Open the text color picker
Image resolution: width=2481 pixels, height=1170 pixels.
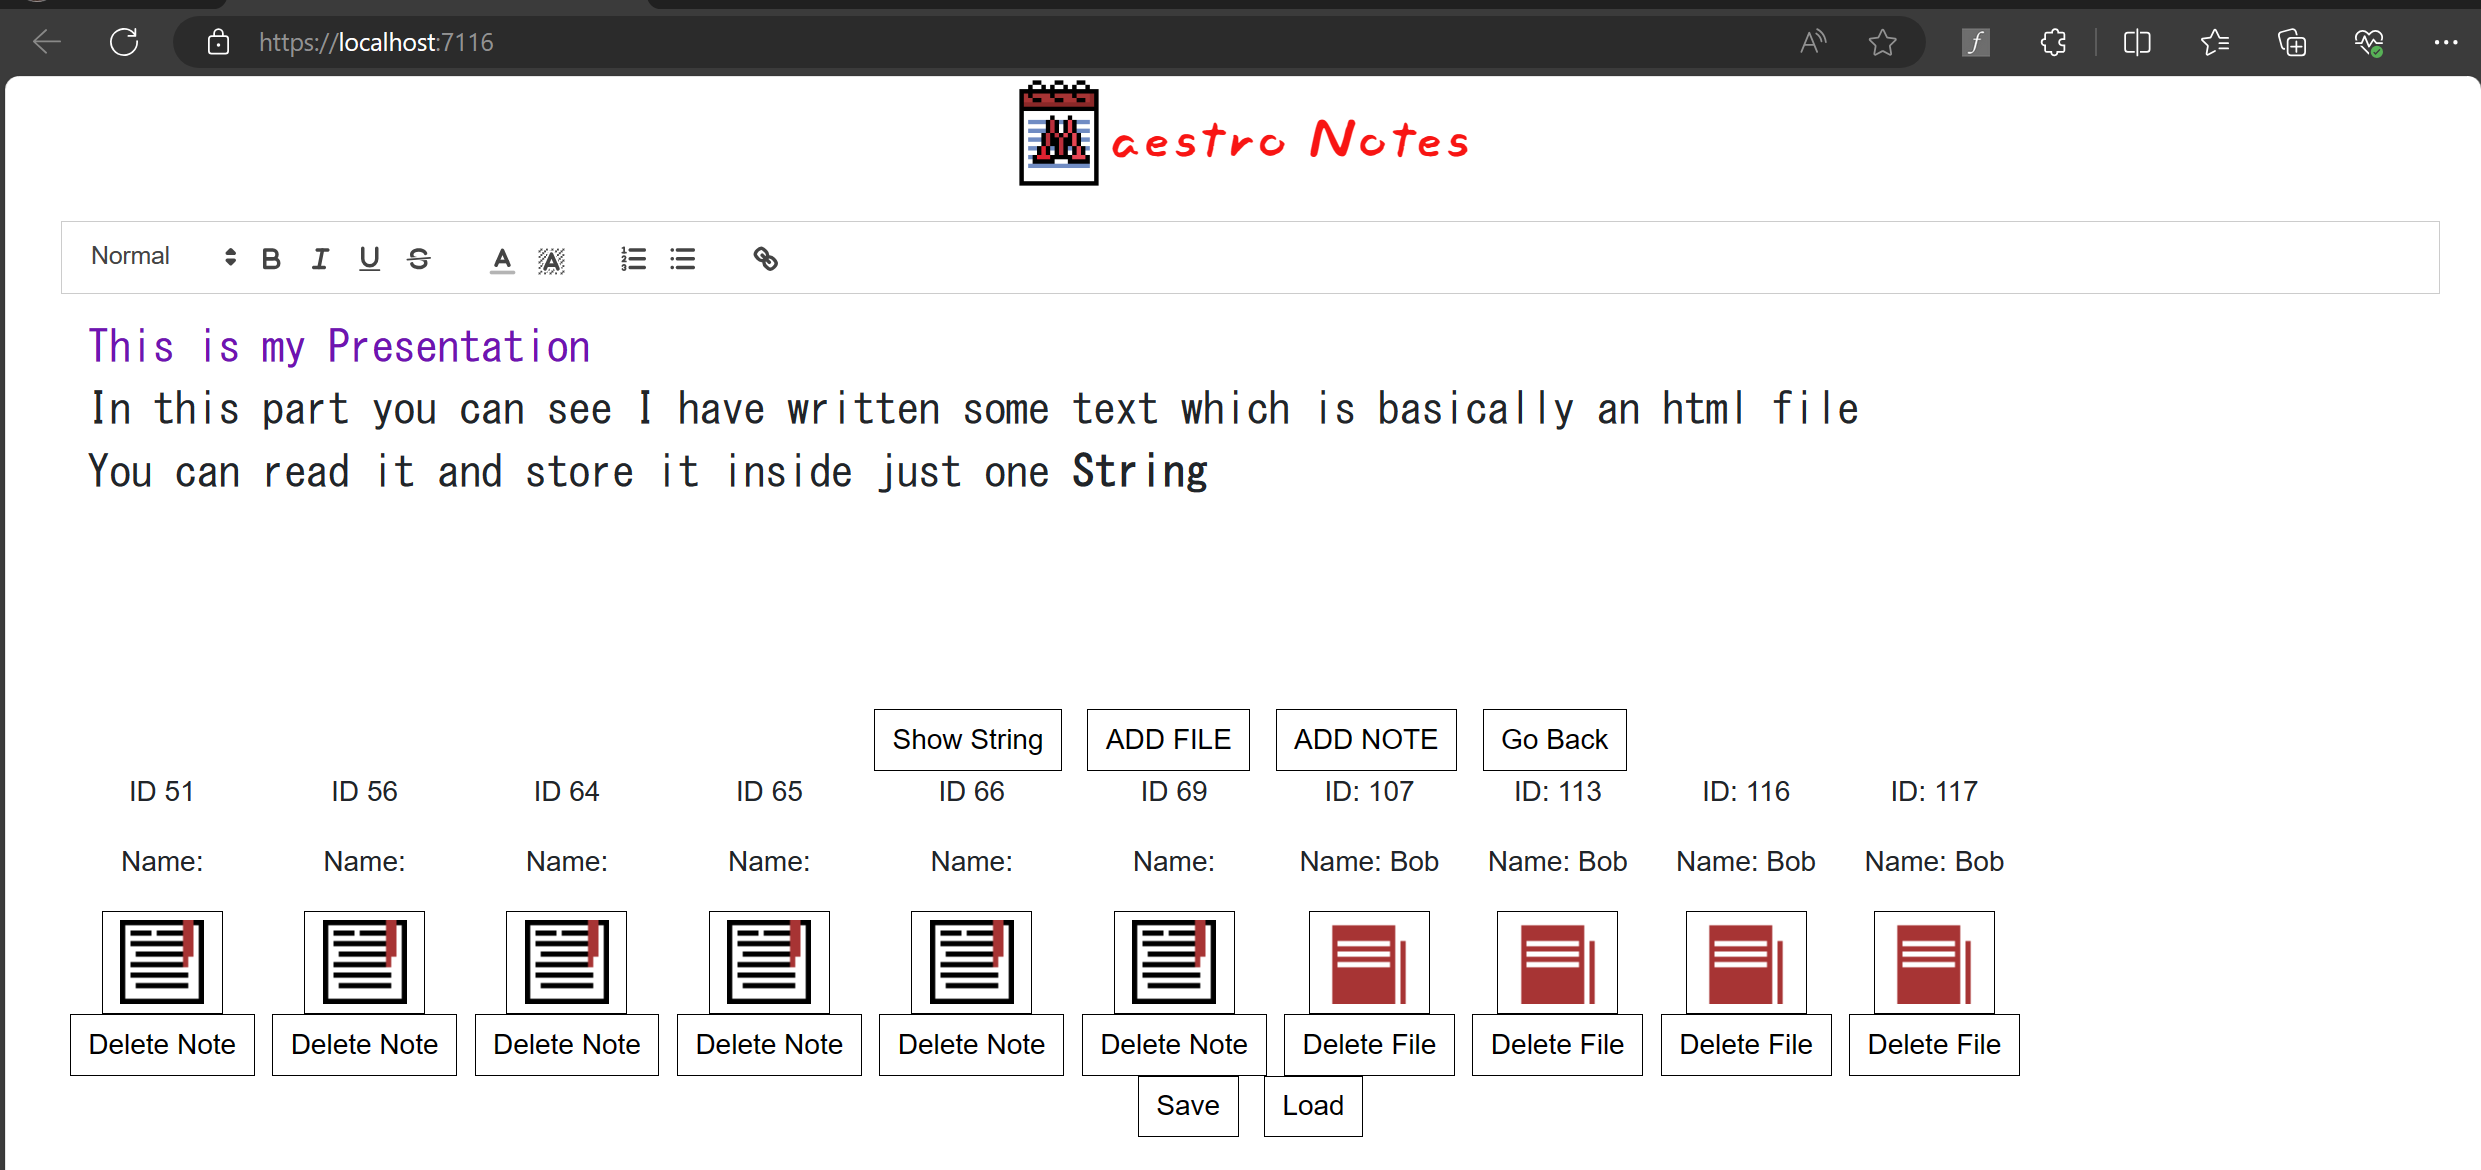click(502, 260)
